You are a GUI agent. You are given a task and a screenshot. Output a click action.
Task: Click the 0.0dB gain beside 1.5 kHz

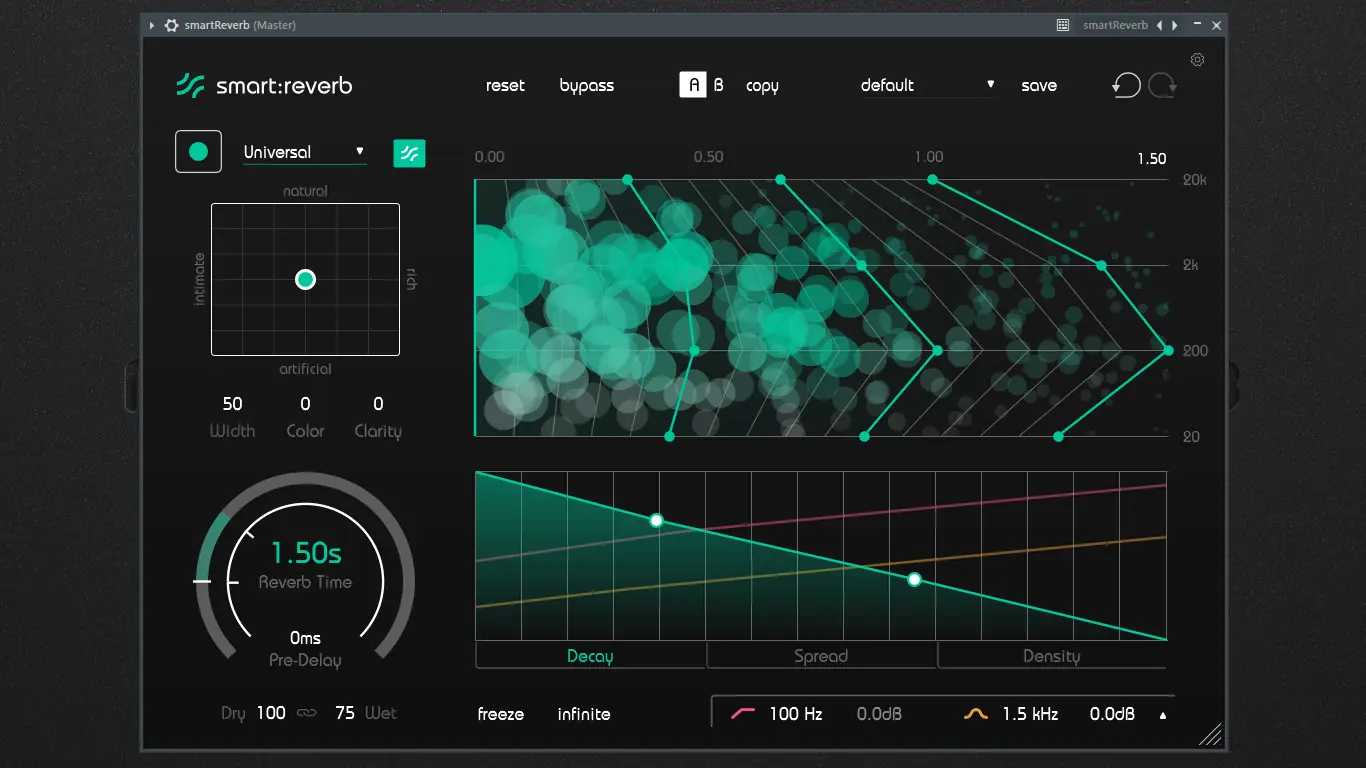(1112, 714)
